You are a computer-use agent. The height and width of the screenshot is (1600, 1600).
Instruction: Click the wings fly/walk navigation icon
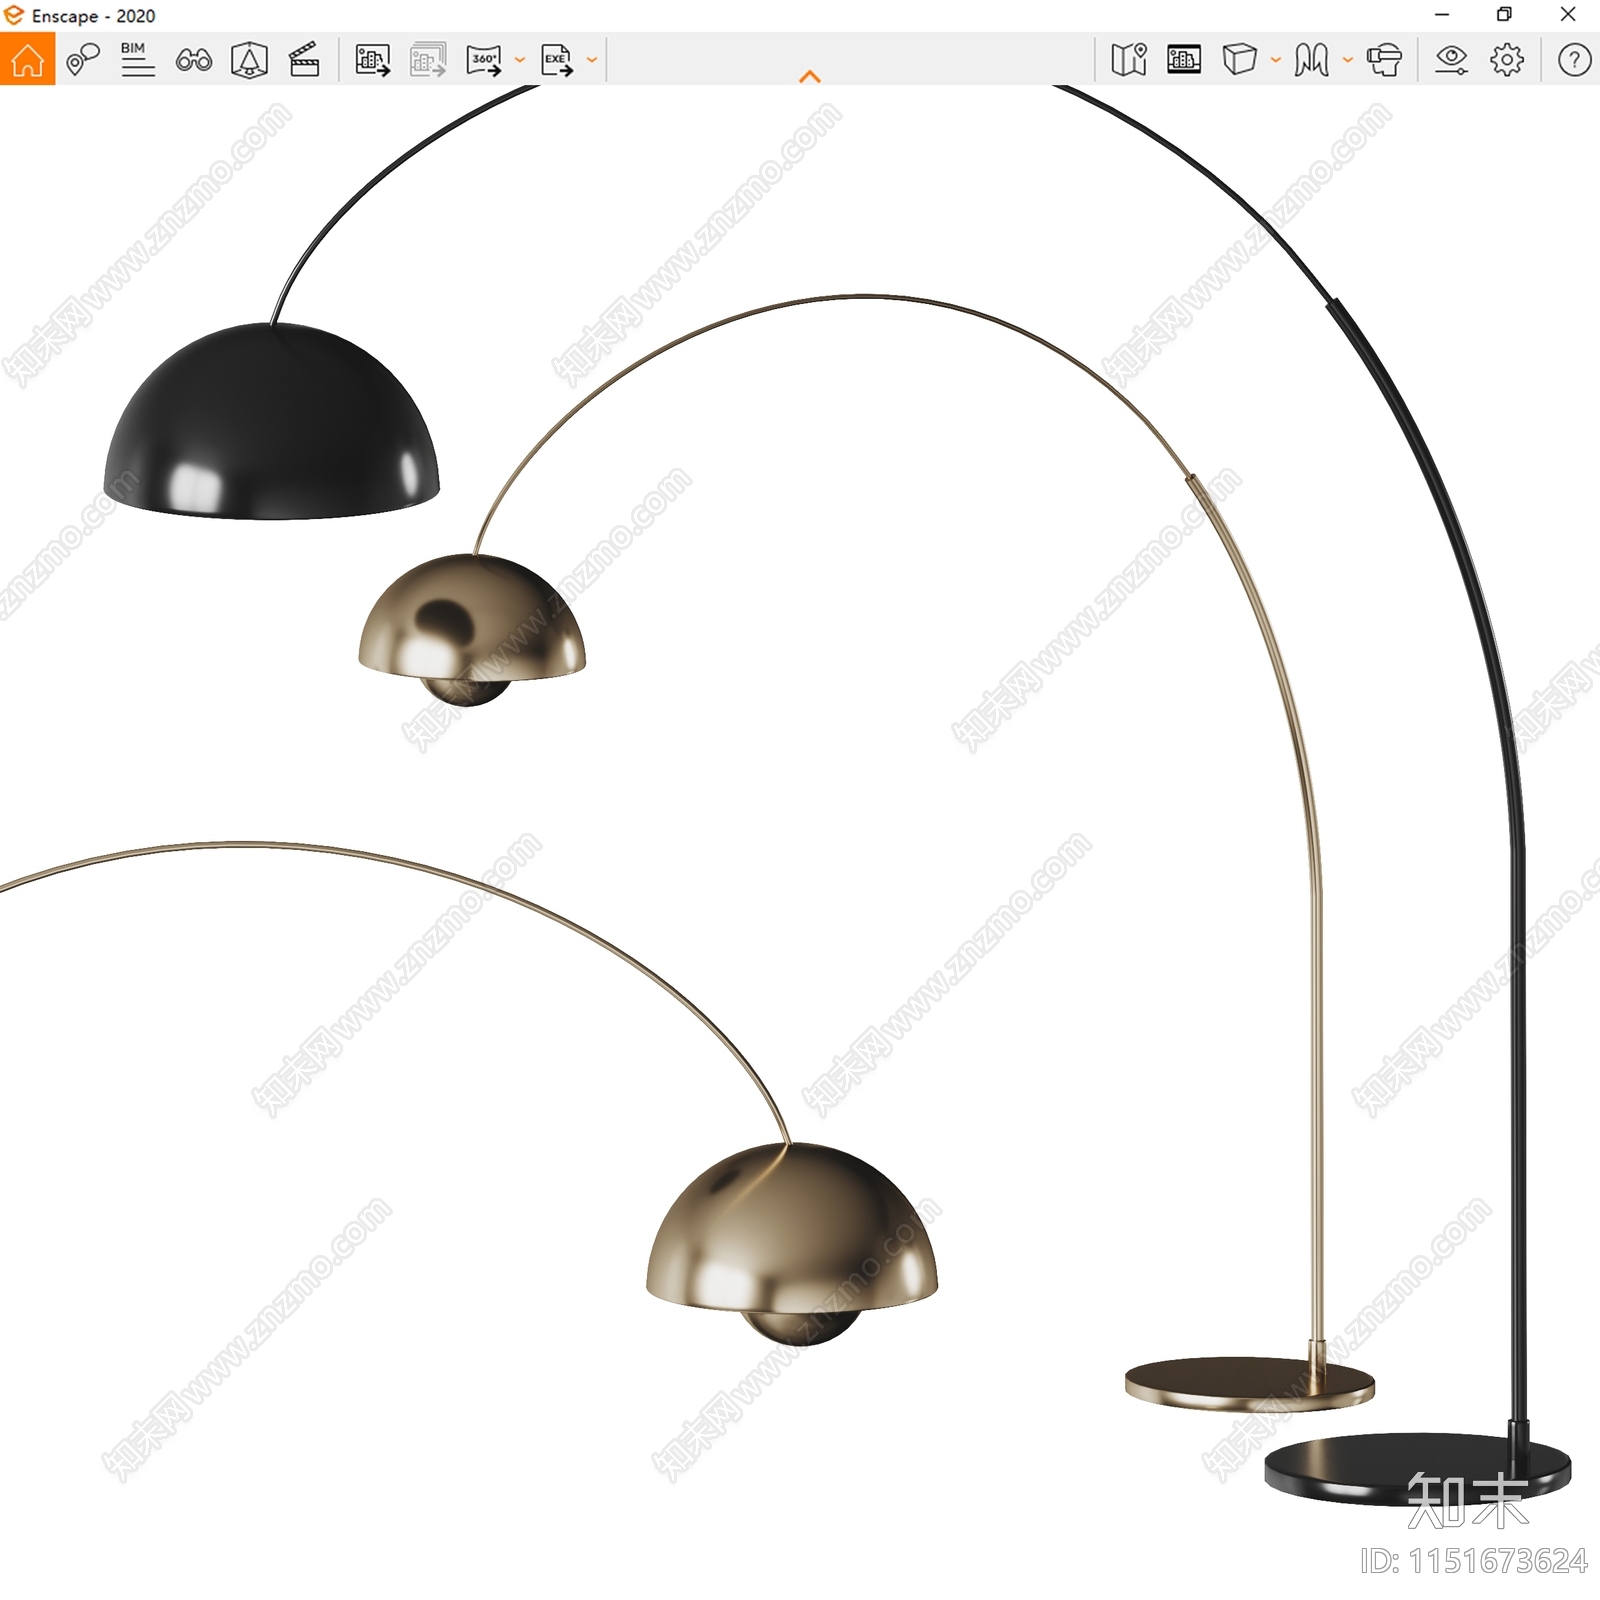click(1311, 60)
